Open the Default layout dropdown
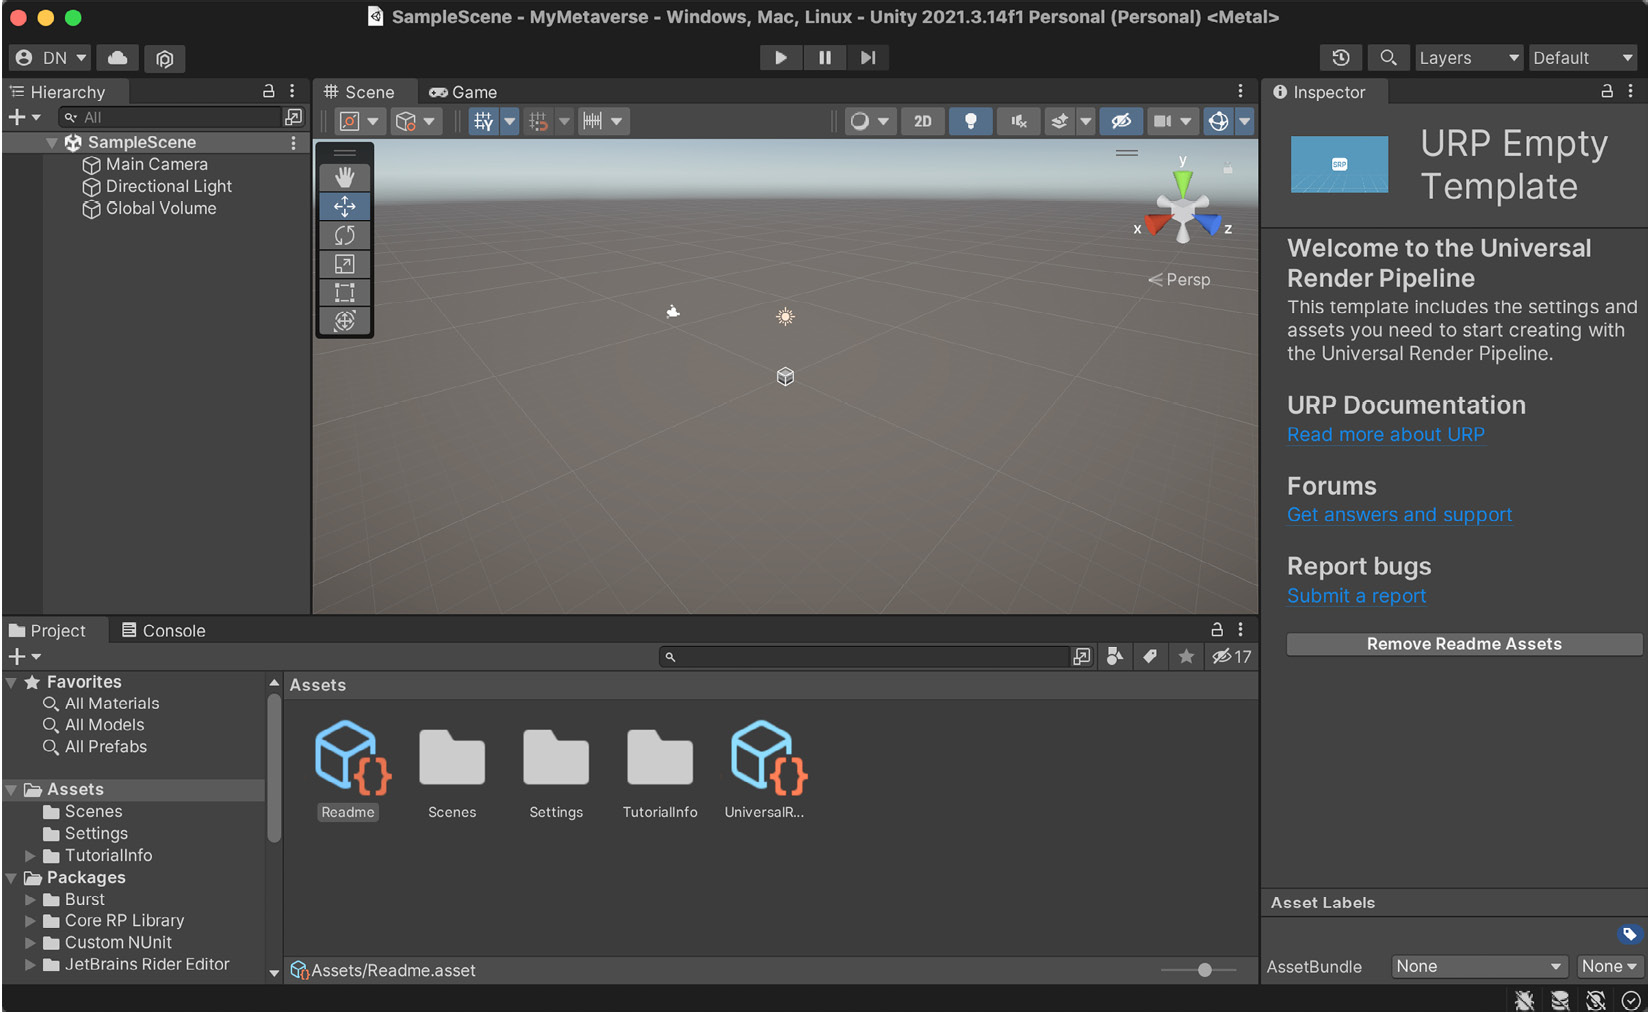The width and height of the screenshot is (1650, 1013). tap(1583, 58)
